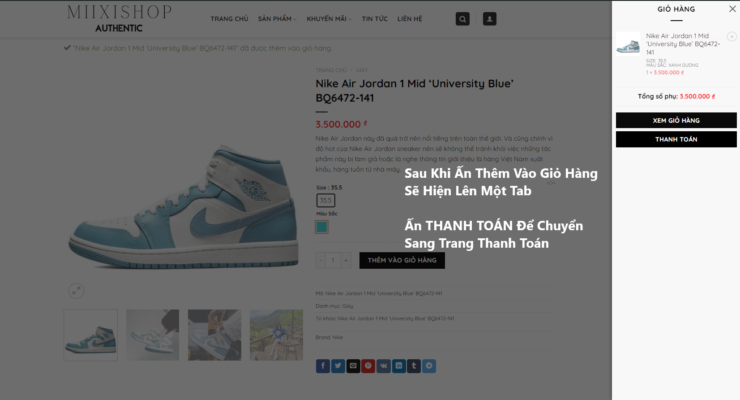The width and height of the screenshot is (740, 400).
Task: Remove Nike Air Jordan item from cart
Action: [x=731, y=37]
